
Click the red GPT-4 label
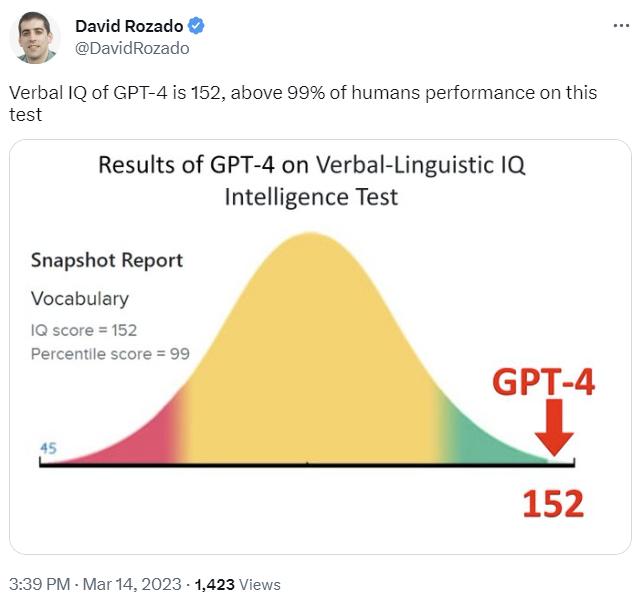(541, 383)
